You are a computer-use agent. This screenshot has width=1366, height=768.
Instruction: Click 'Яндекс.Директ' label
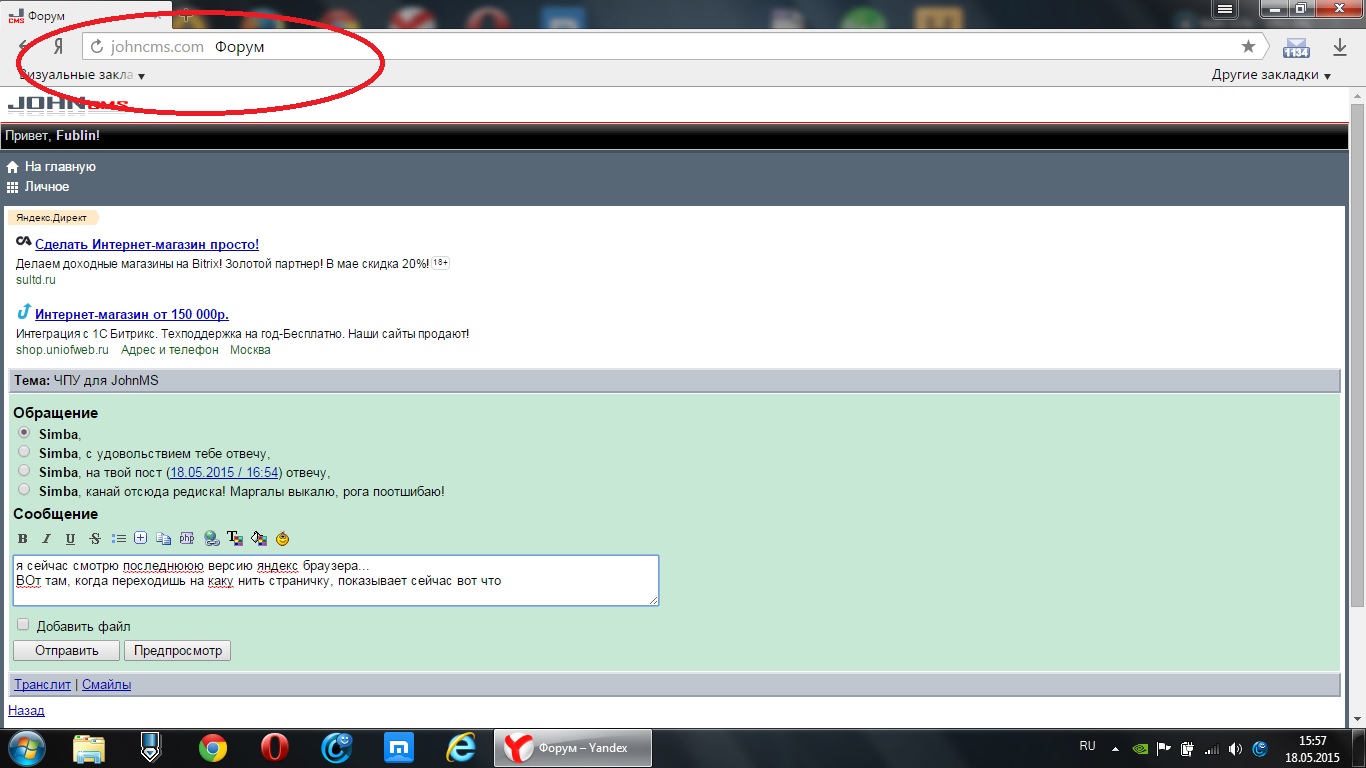[x=52, y=217]
